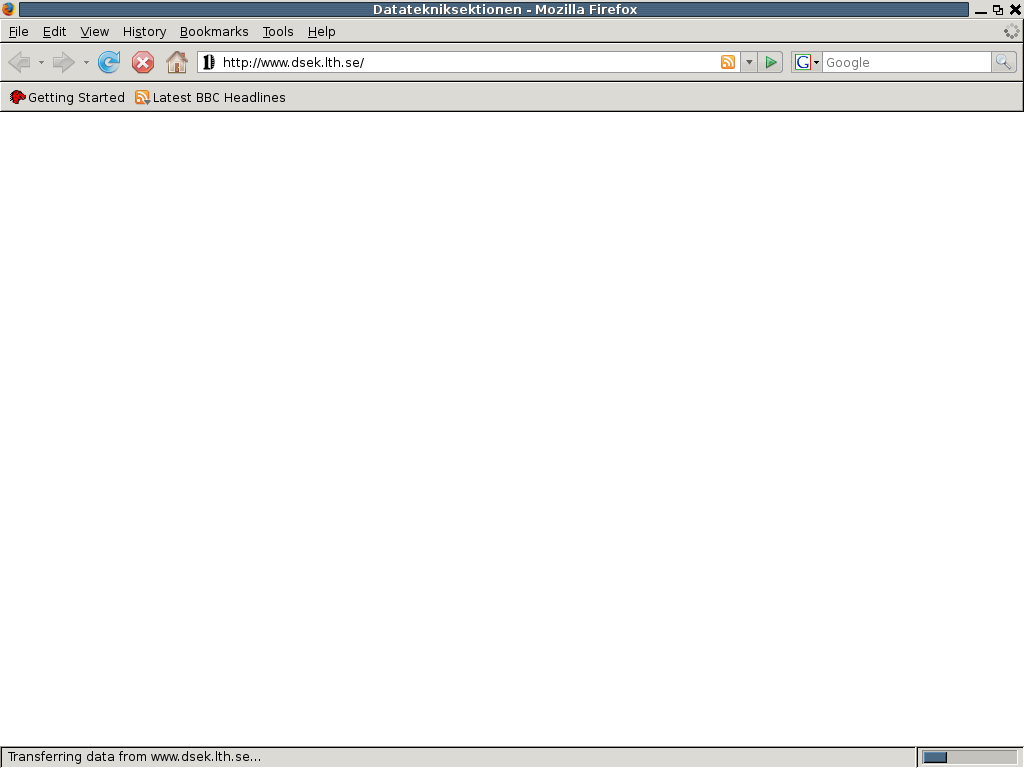Viewport: 1024px width, 768px height.
Task: Open the Google search engine selector
Action: (x=807, y=63)
